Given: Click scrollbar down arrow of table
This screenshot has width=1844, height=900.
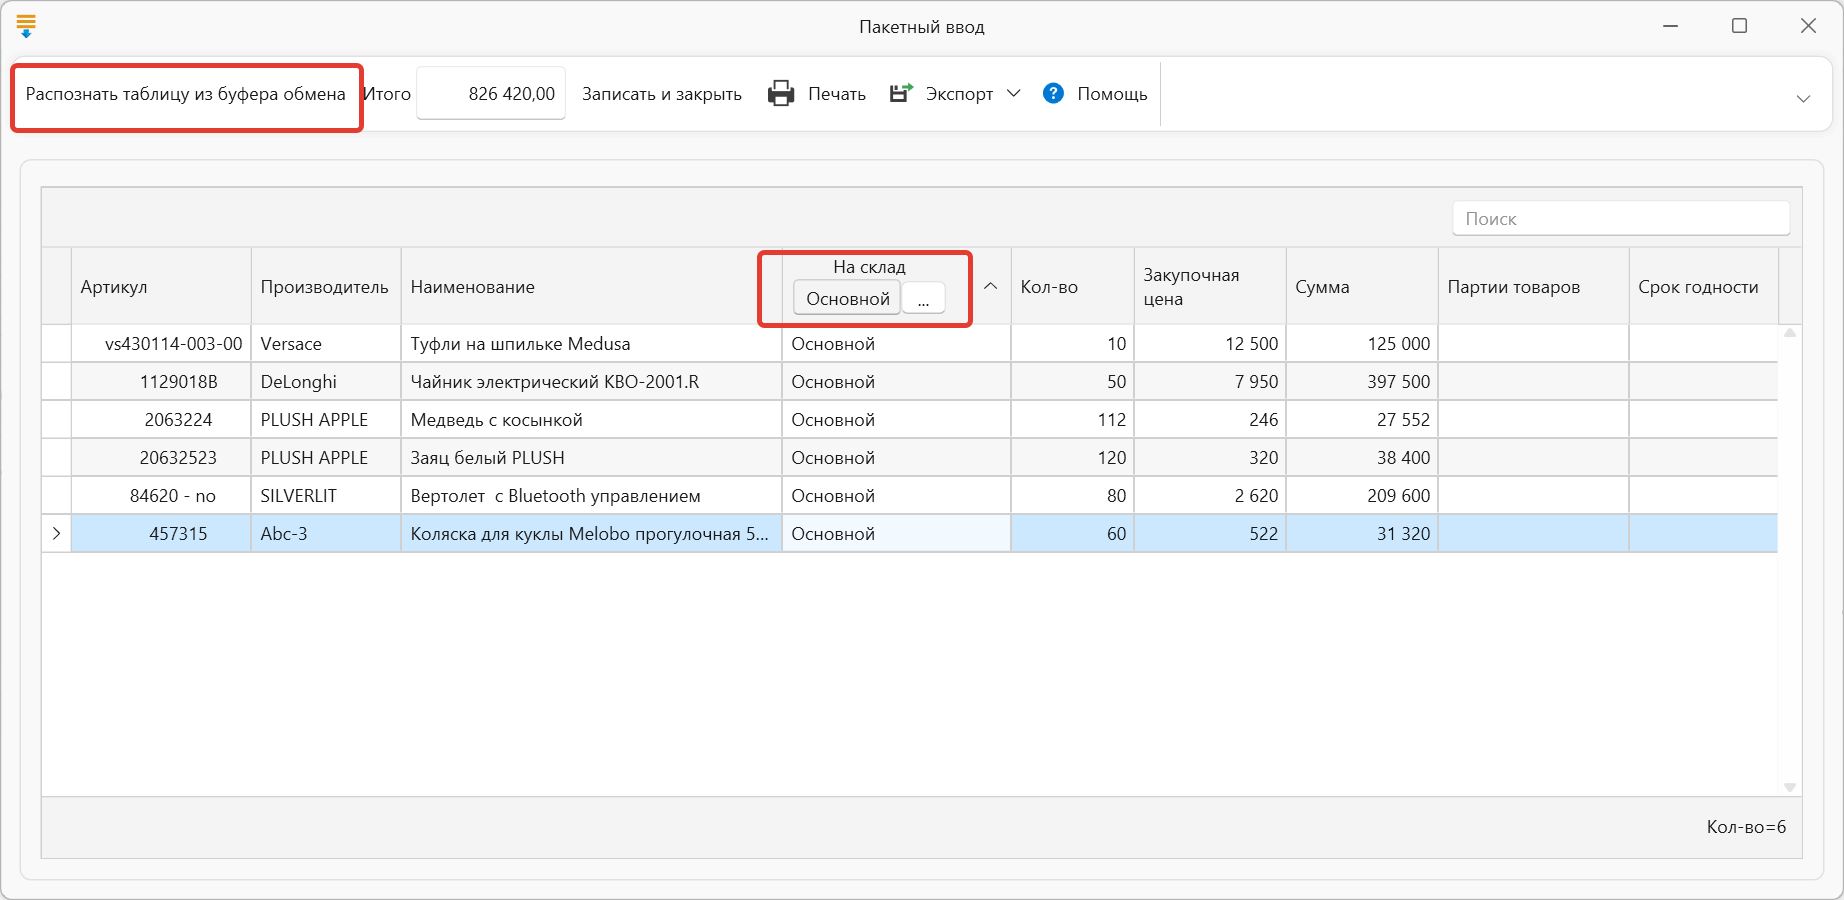Looking at the screenshot, I should (x=1790, y=787).
